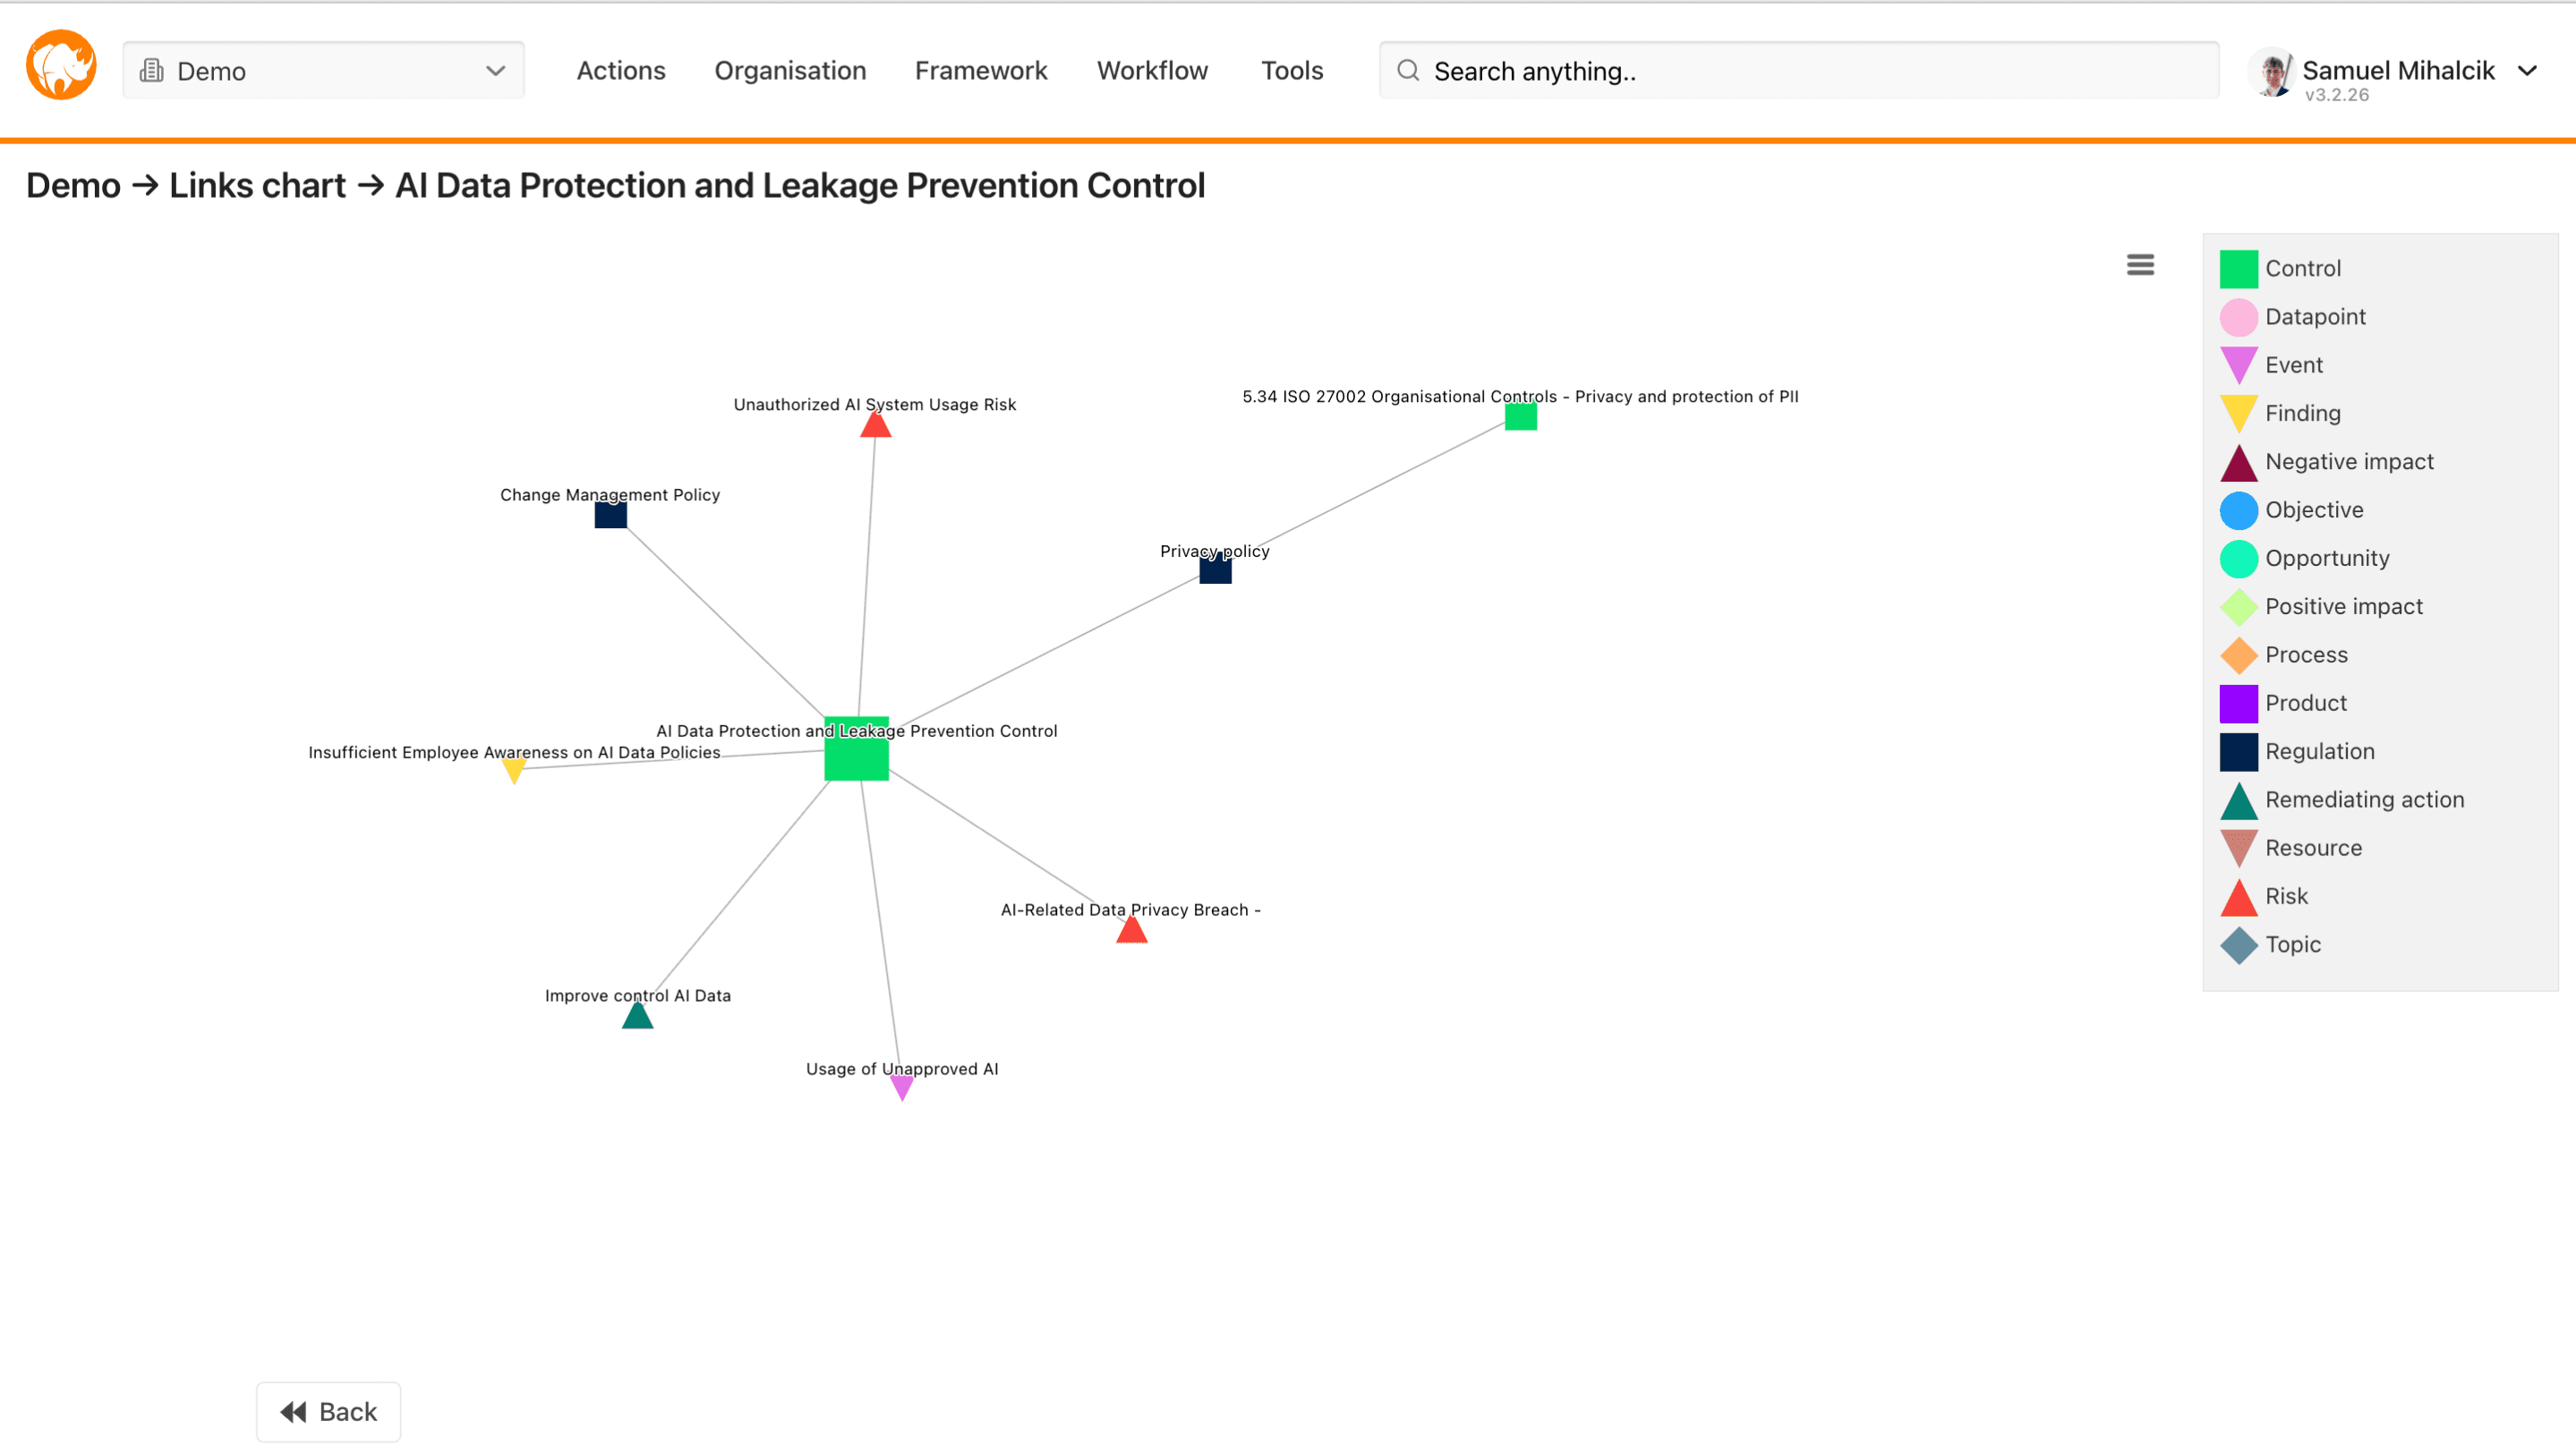
Task: Open the chart hamburger menu icon
Action: tap(2140, 264)
